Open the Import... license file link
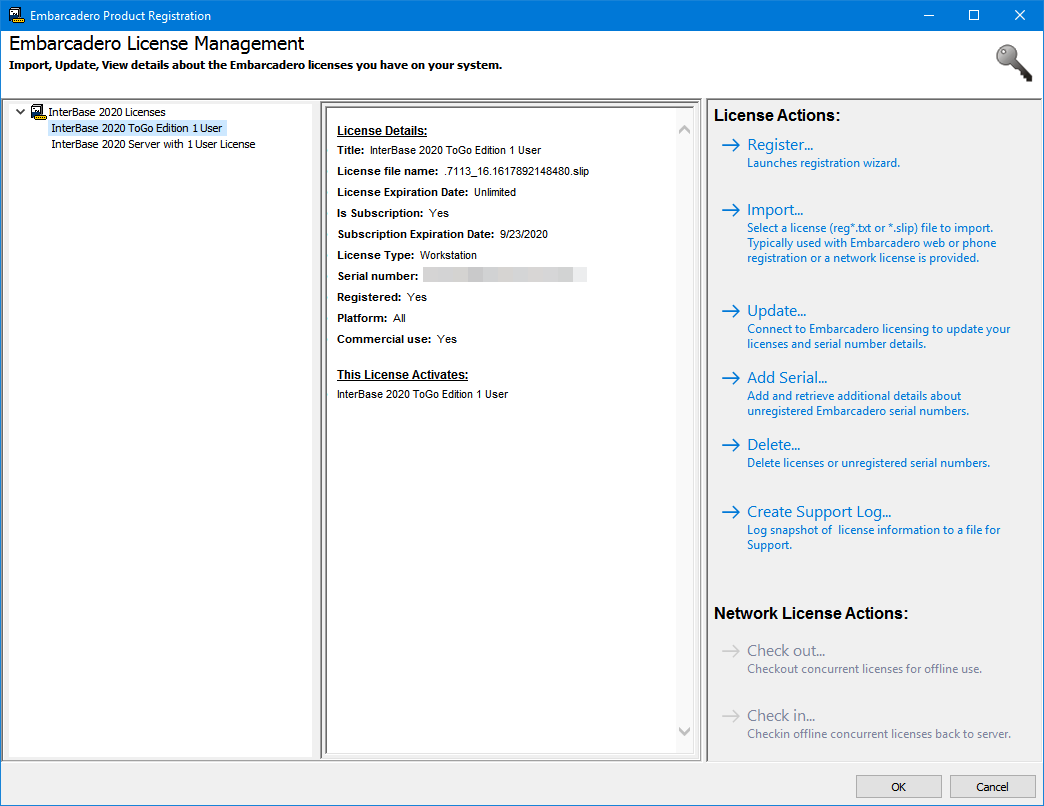This screenshot has height=806, width=1044. [x=775, y=210]
